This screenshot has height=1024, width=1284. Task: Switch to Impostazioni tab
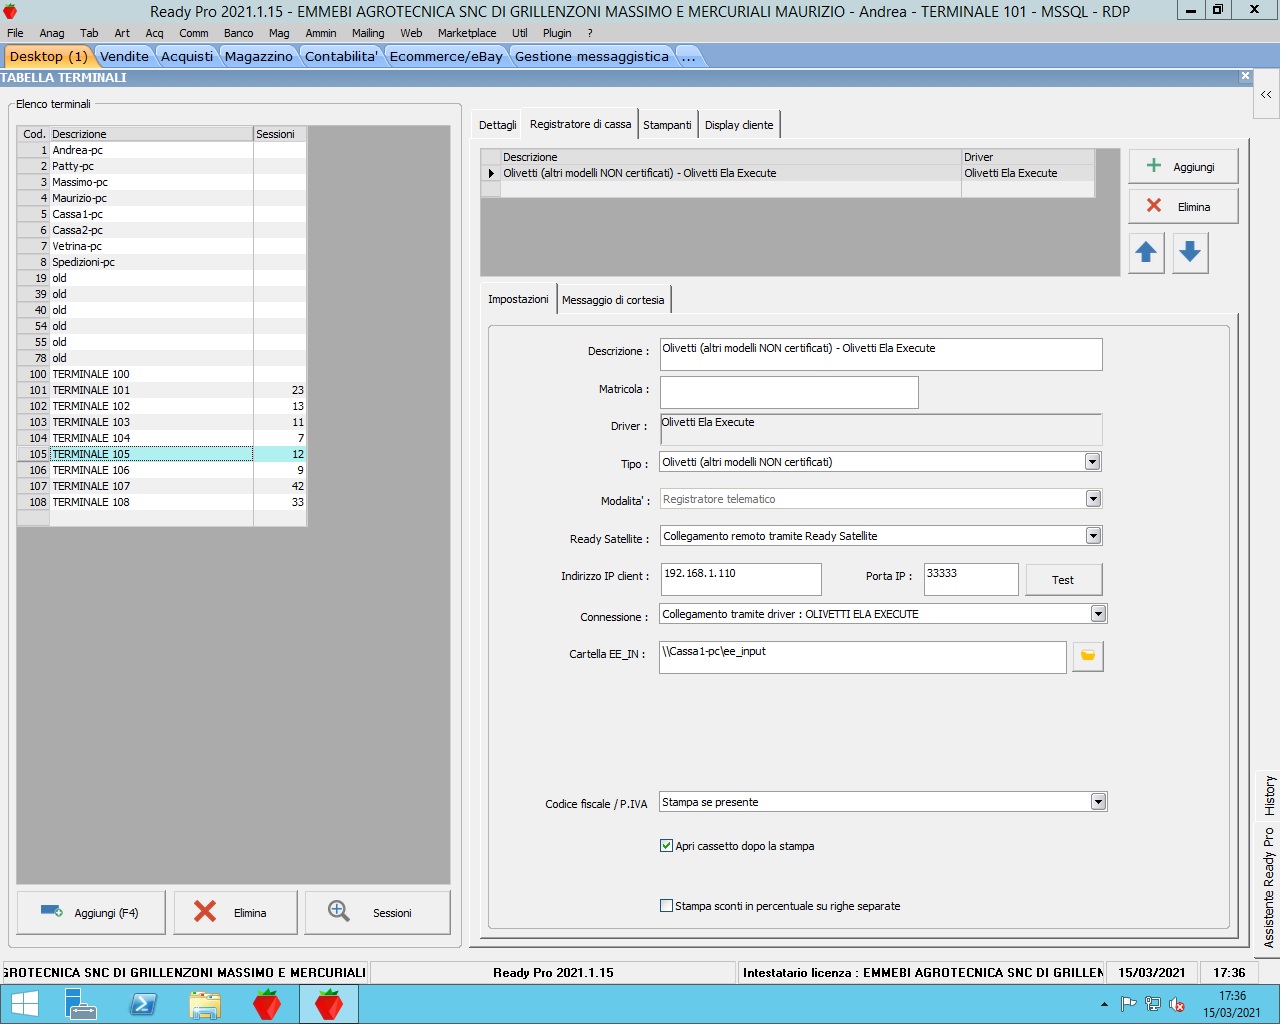518,299
